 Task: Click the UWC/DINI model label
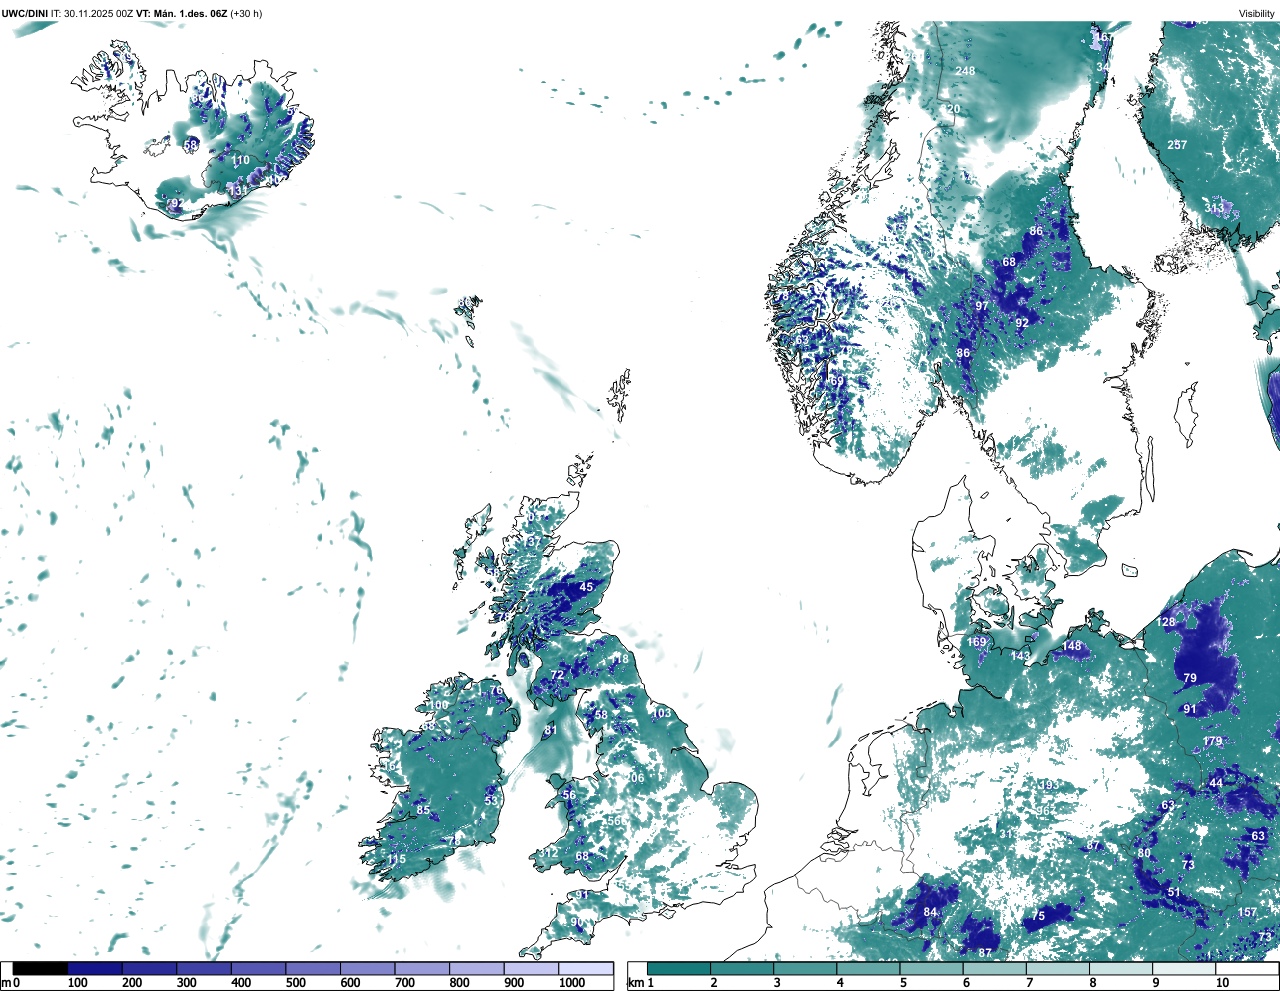[26, 14]
